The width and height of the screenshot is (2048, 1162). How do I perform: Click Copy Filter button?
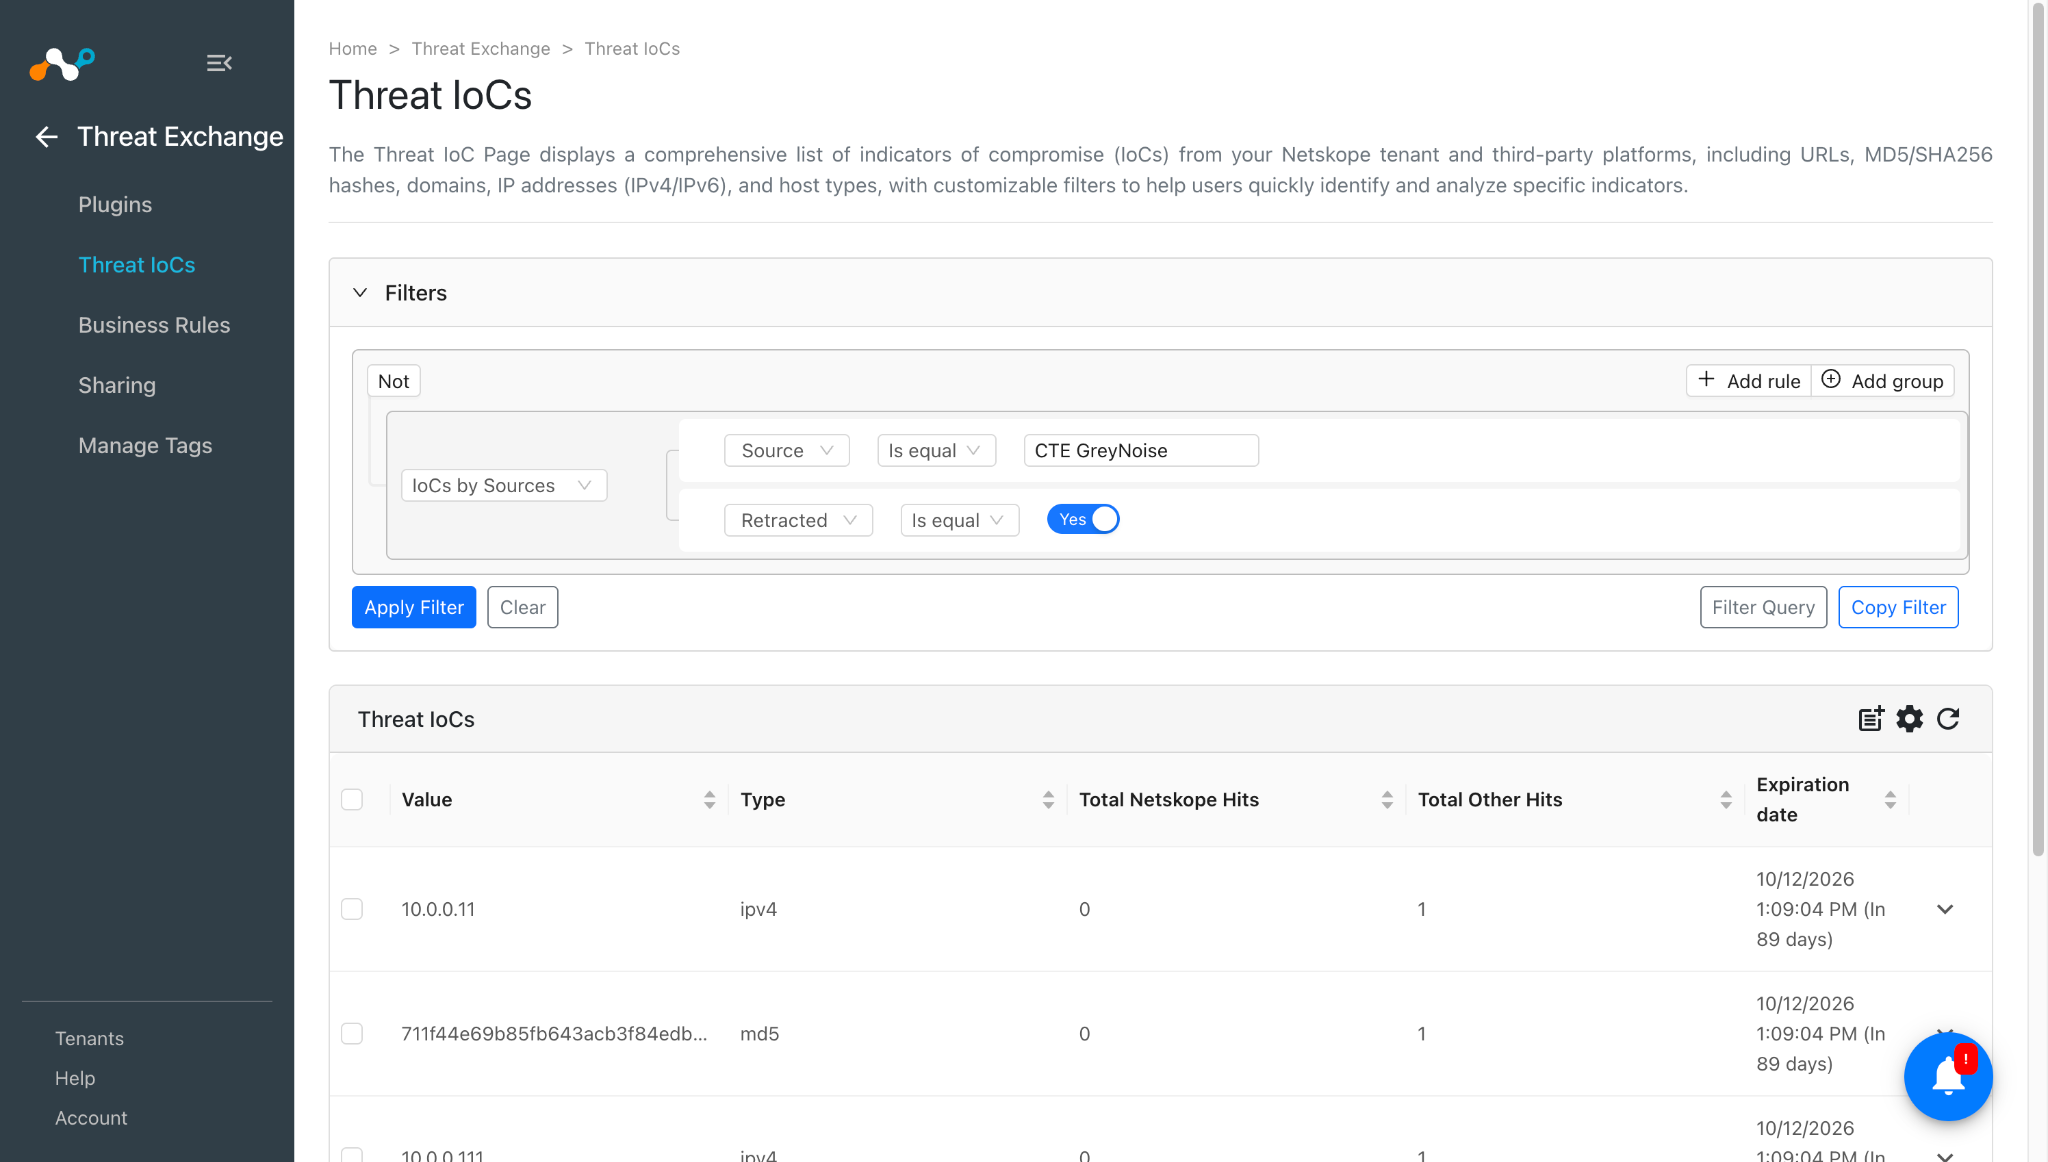tap(1898, 607)
